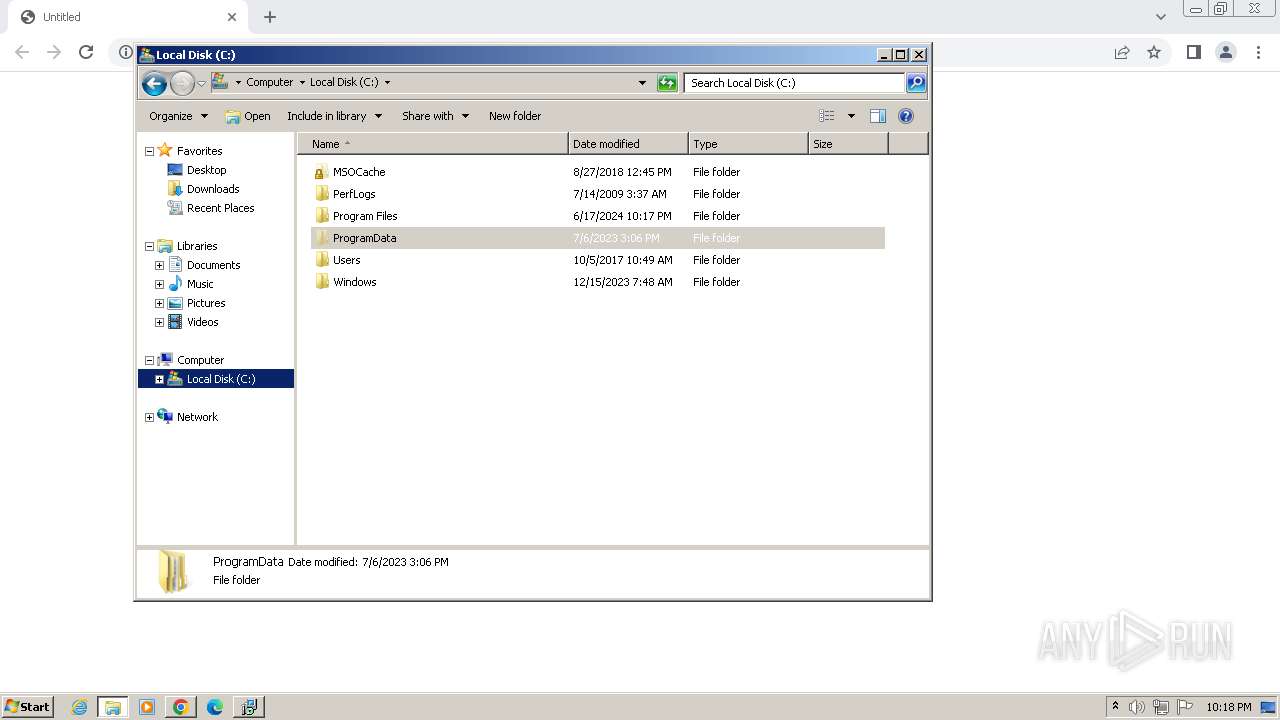Open Include in library menu

[x=334, y=116]
